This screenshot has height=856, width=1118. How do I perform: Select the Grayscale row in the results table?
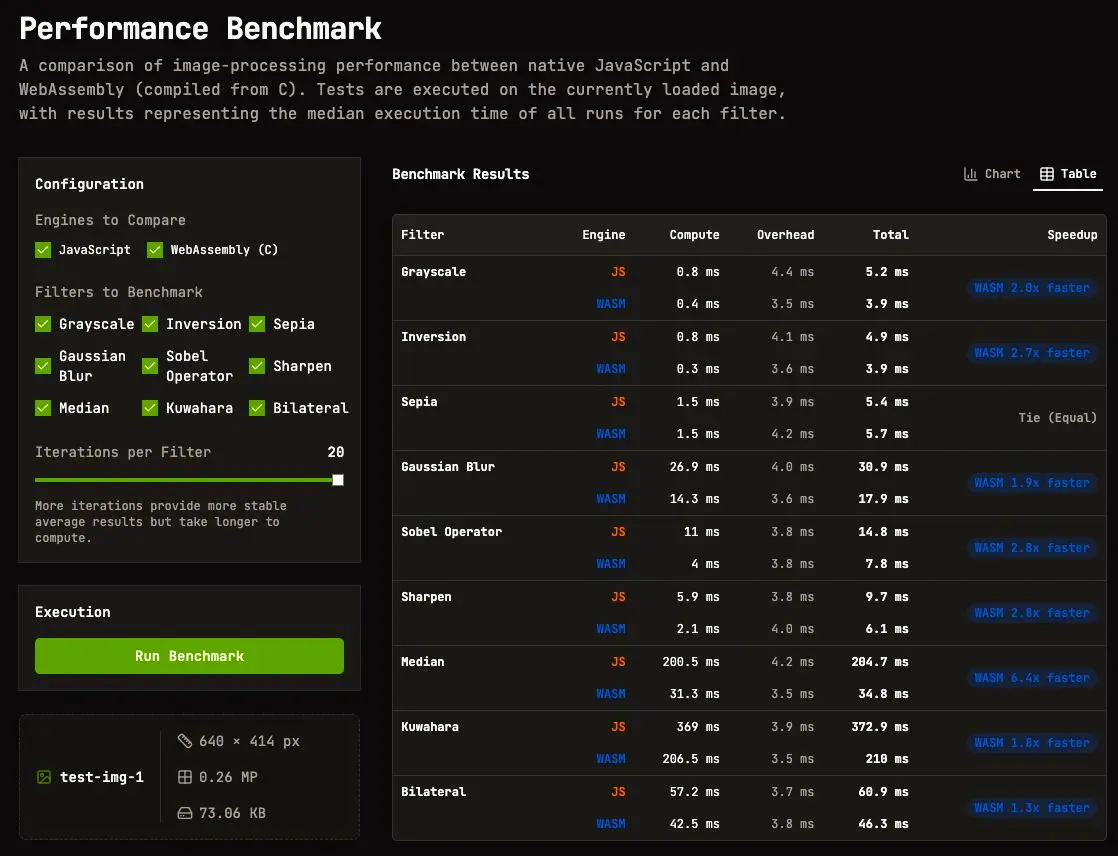pyautogui.click(x=700, y=287)
